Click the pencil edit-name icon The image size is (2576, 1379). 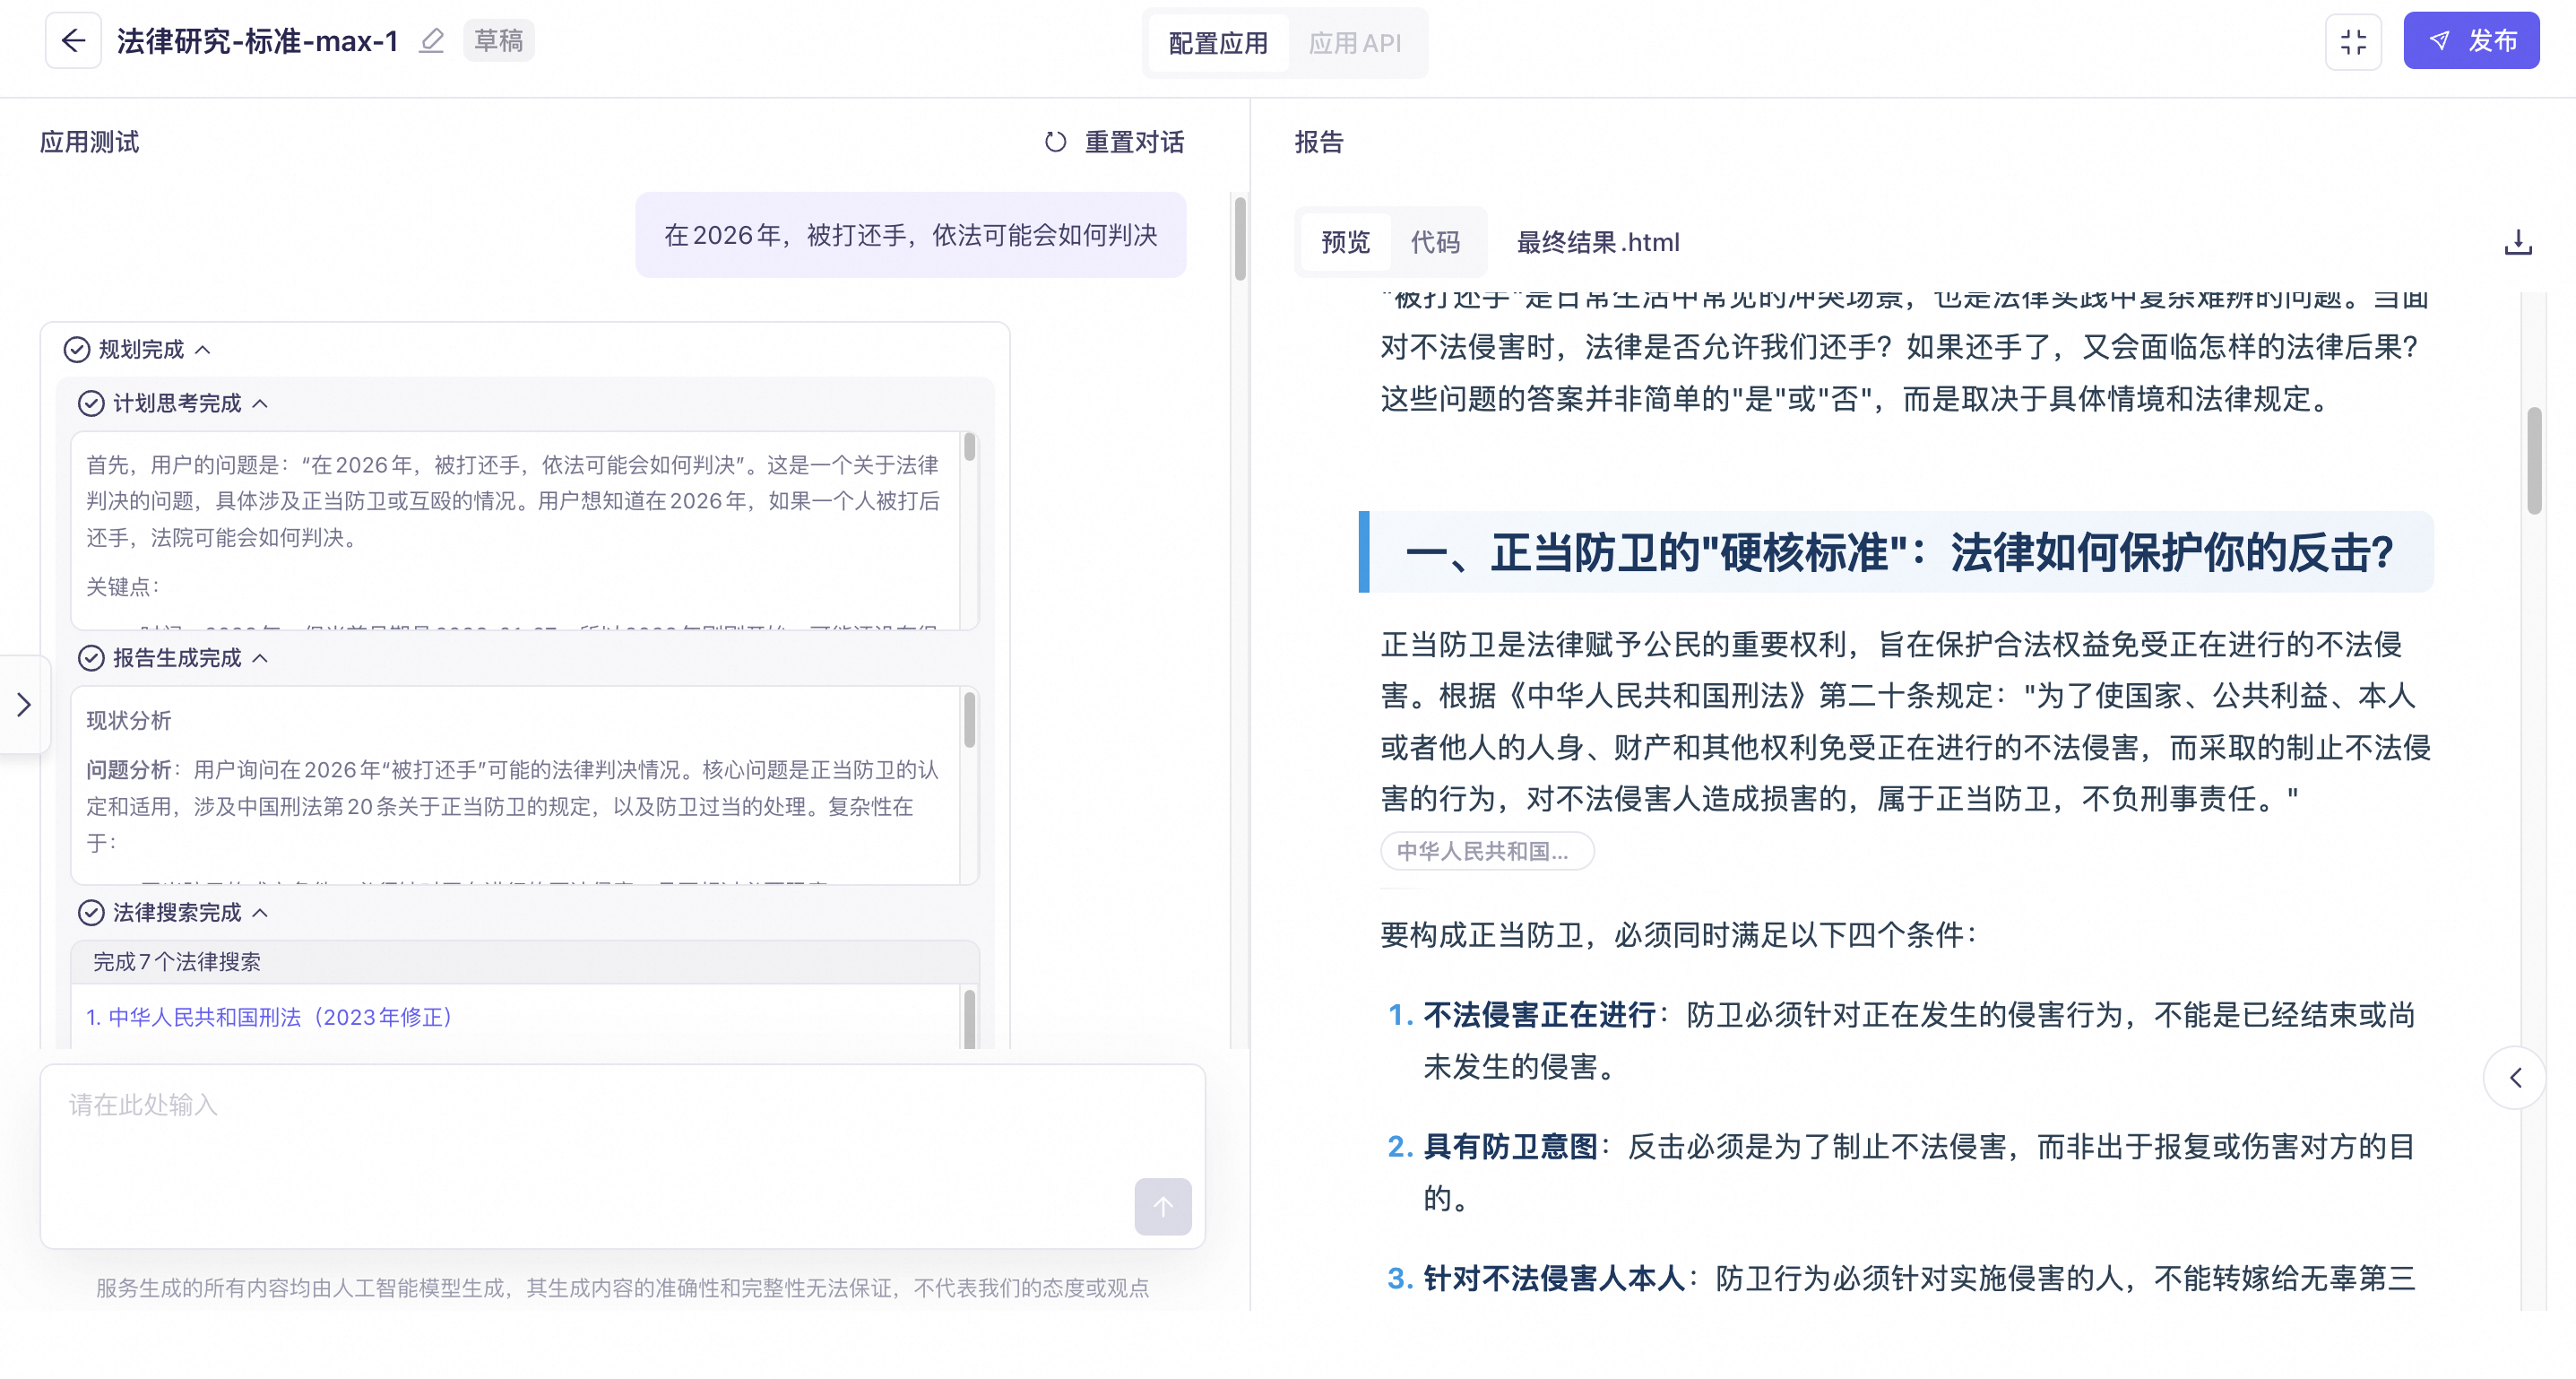431,41
